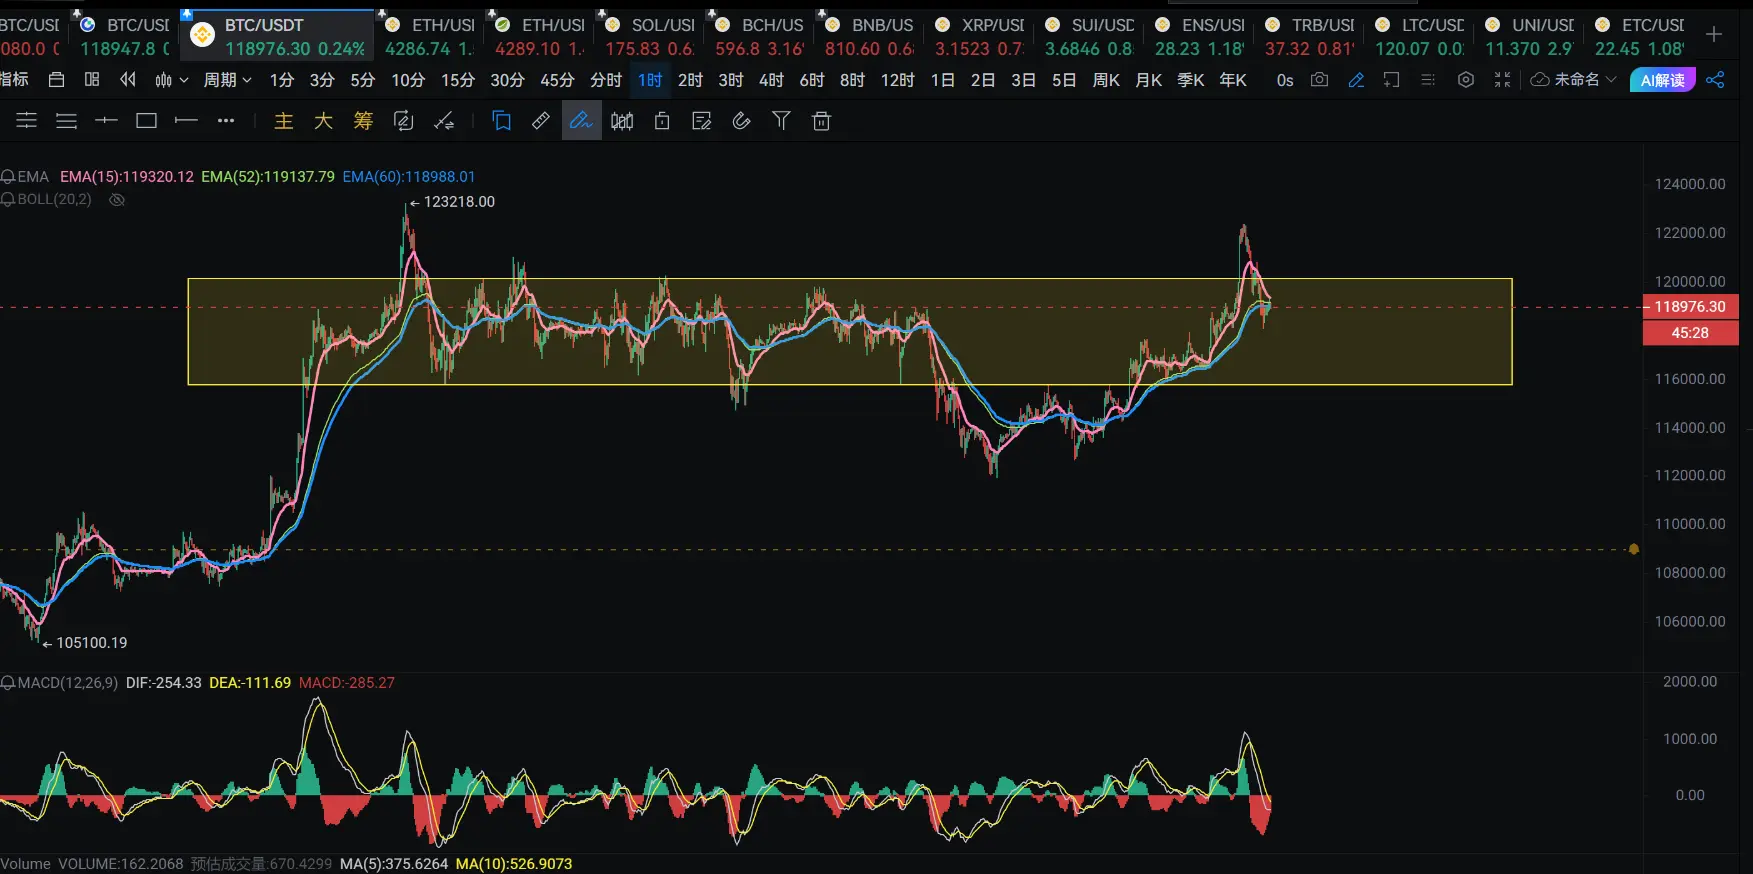Toggle BOLL indicator eye visibility

(x=117, y=200)
